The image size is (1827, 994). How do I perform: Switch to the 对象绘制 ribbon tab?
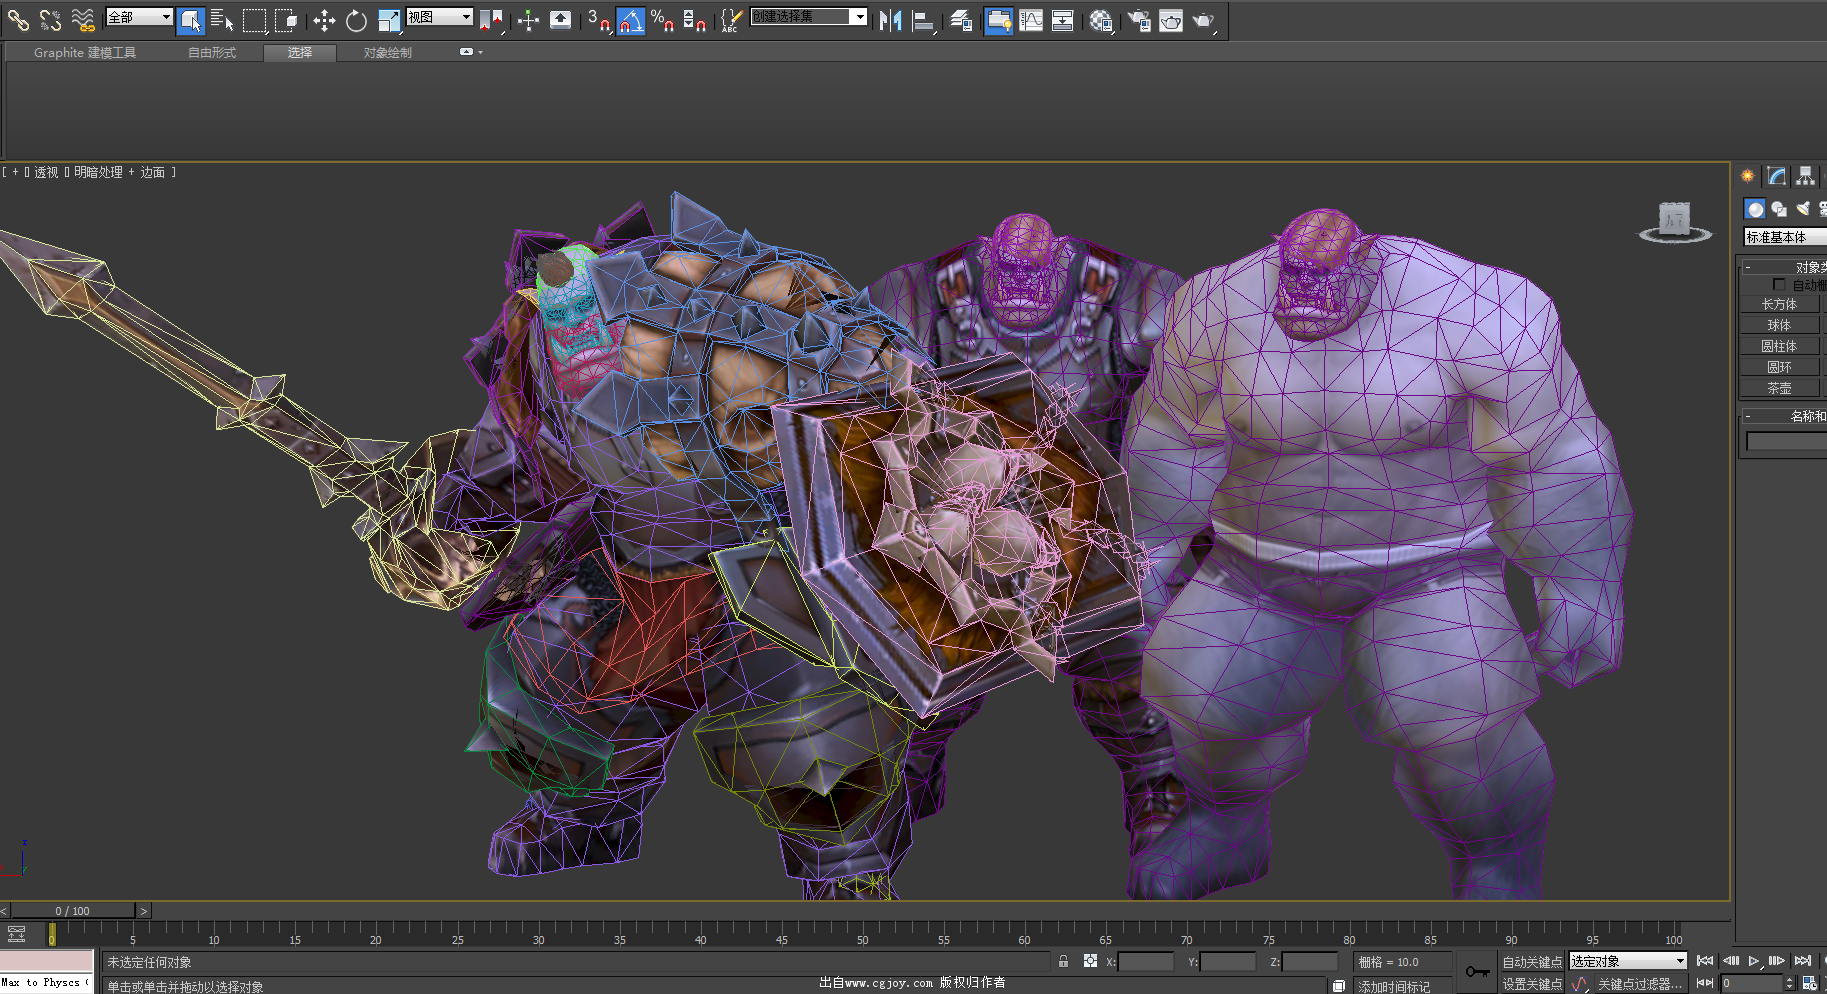pos(388,53)
